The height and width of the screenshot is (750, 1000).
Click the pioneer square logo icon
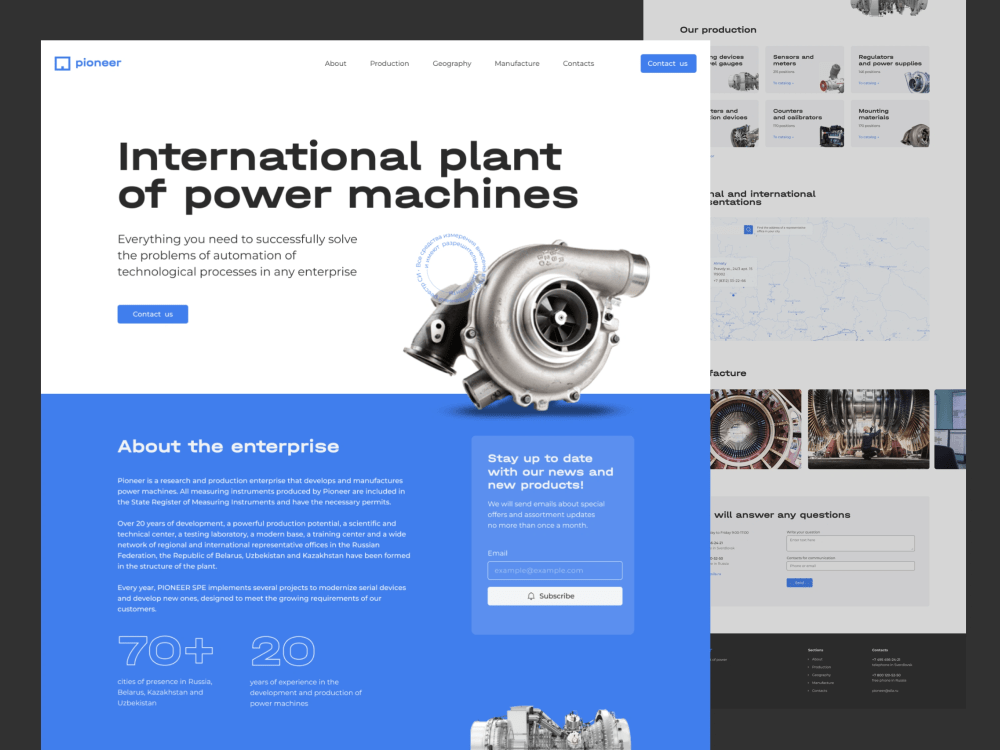pos(62,63)
